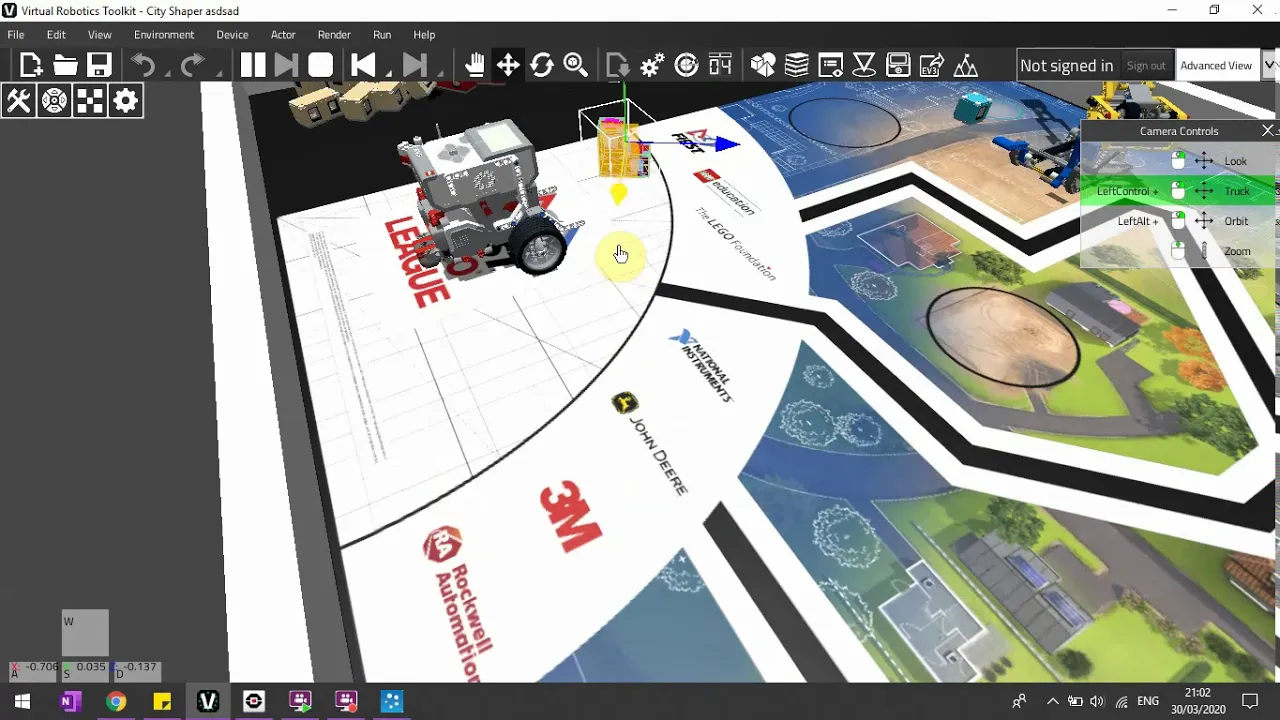
Task: Jump to the previous restore point
Action: tap(362, 66)
